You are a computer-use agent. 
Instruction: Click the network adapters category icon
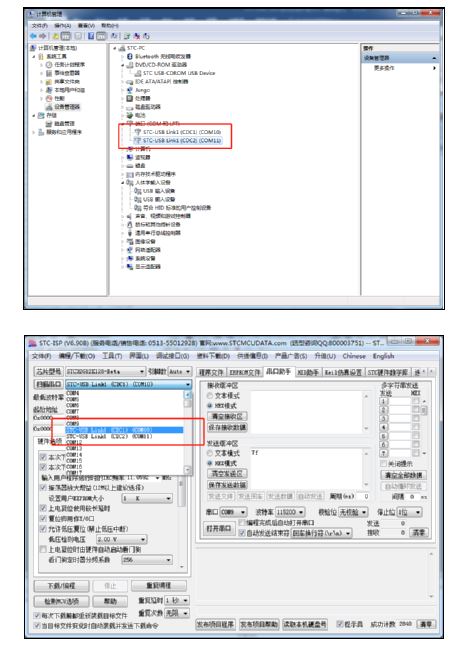click(x=130, y=250)
